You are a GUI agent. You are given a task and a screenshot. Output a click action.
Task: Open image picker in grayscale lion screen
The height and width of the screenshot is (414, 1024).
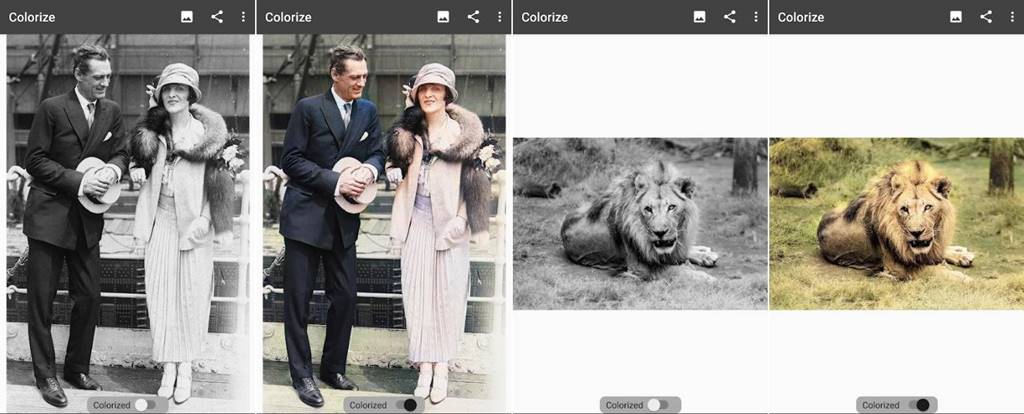[699, 17]
